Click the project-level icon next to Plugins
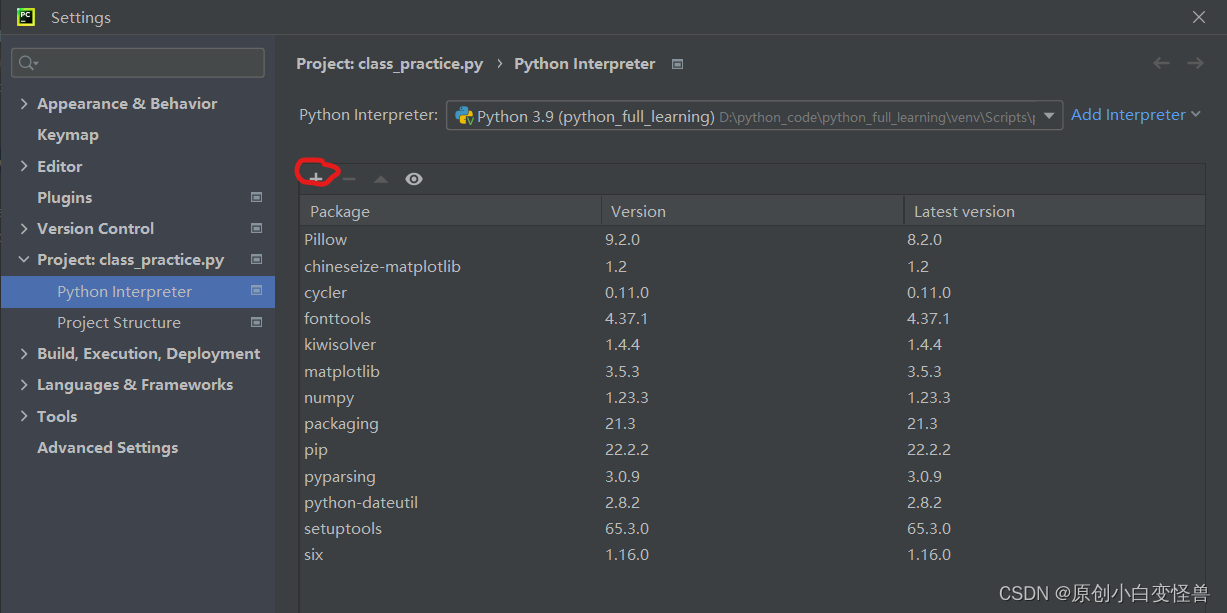1227x613 pixels. 256,198
